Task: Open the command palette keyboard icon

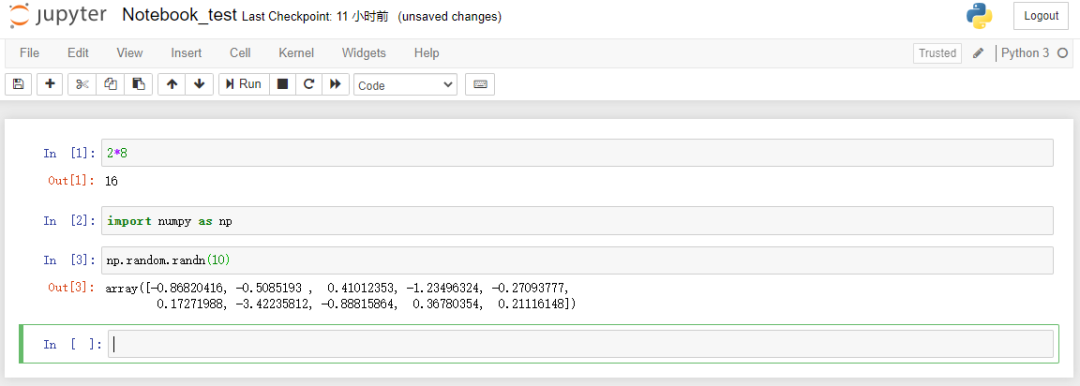Action: pyautogui.click(x=480, y=84)
